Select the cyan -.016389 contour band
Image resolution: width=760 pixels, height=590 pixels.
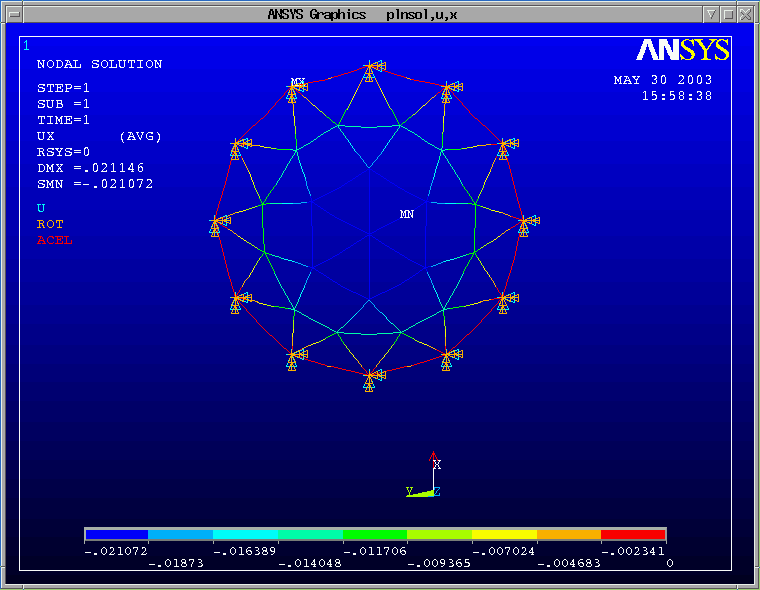pos(245,534)
